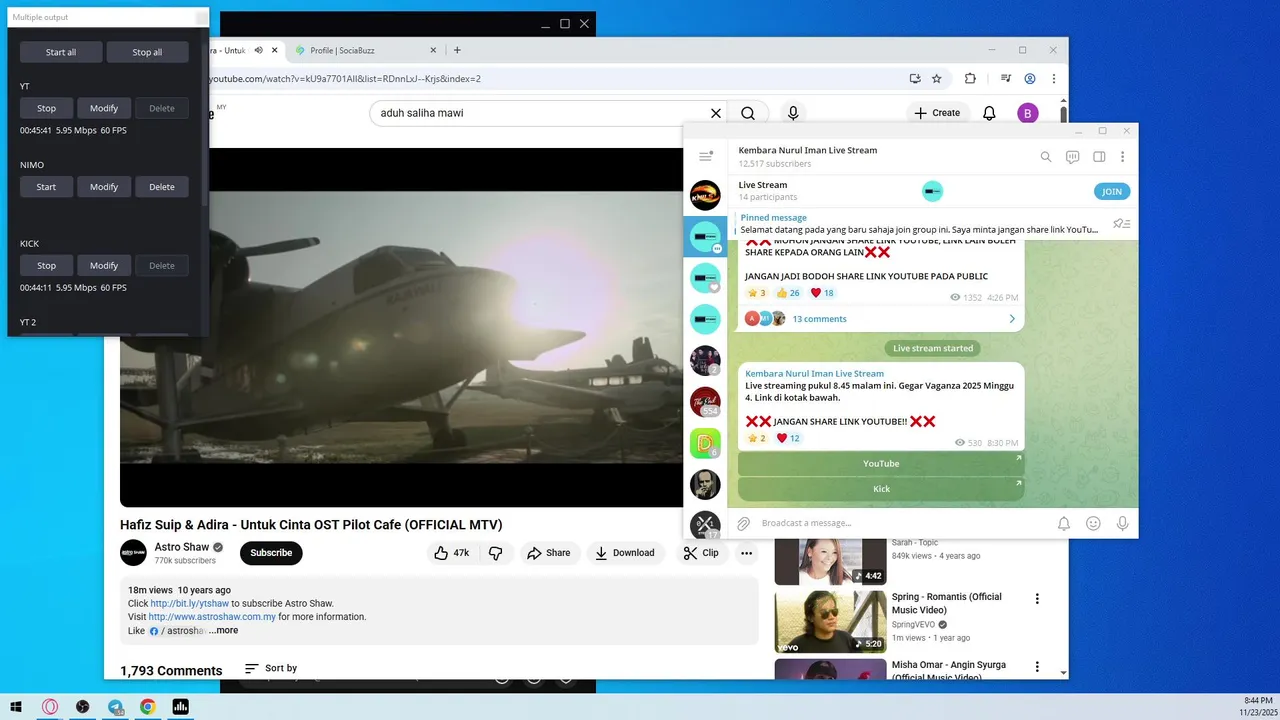
Task: Subscribe to Astro Shaw channel
Action: [x=271, y=553]
